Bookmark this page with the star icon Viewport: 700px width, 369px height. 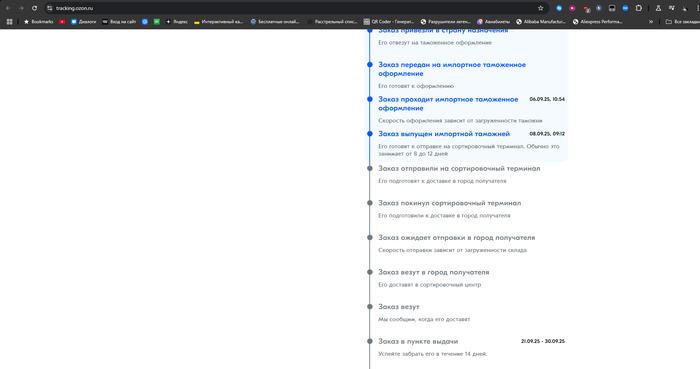coord(541,8)
